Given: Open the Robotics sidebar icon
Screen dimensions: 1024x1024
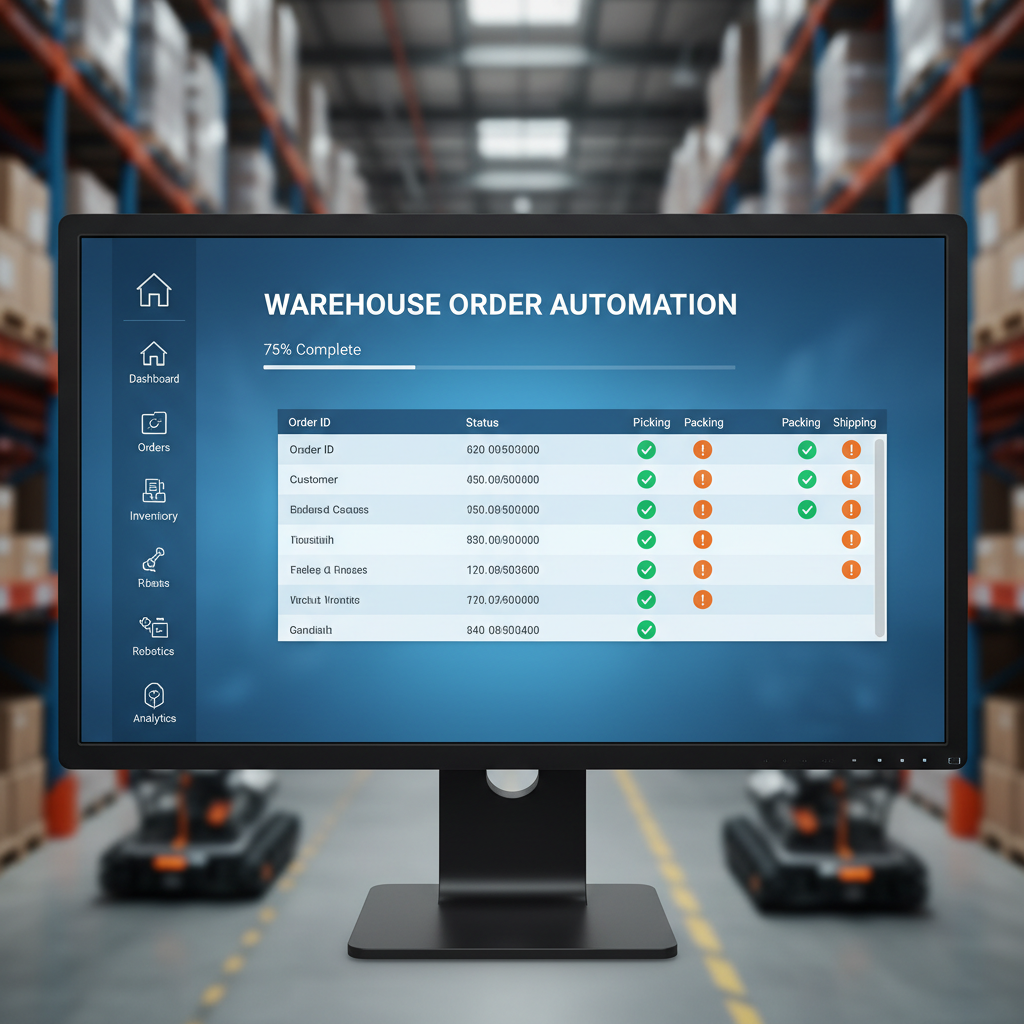Looking at the screenshot, I should [x=153, y=627].
